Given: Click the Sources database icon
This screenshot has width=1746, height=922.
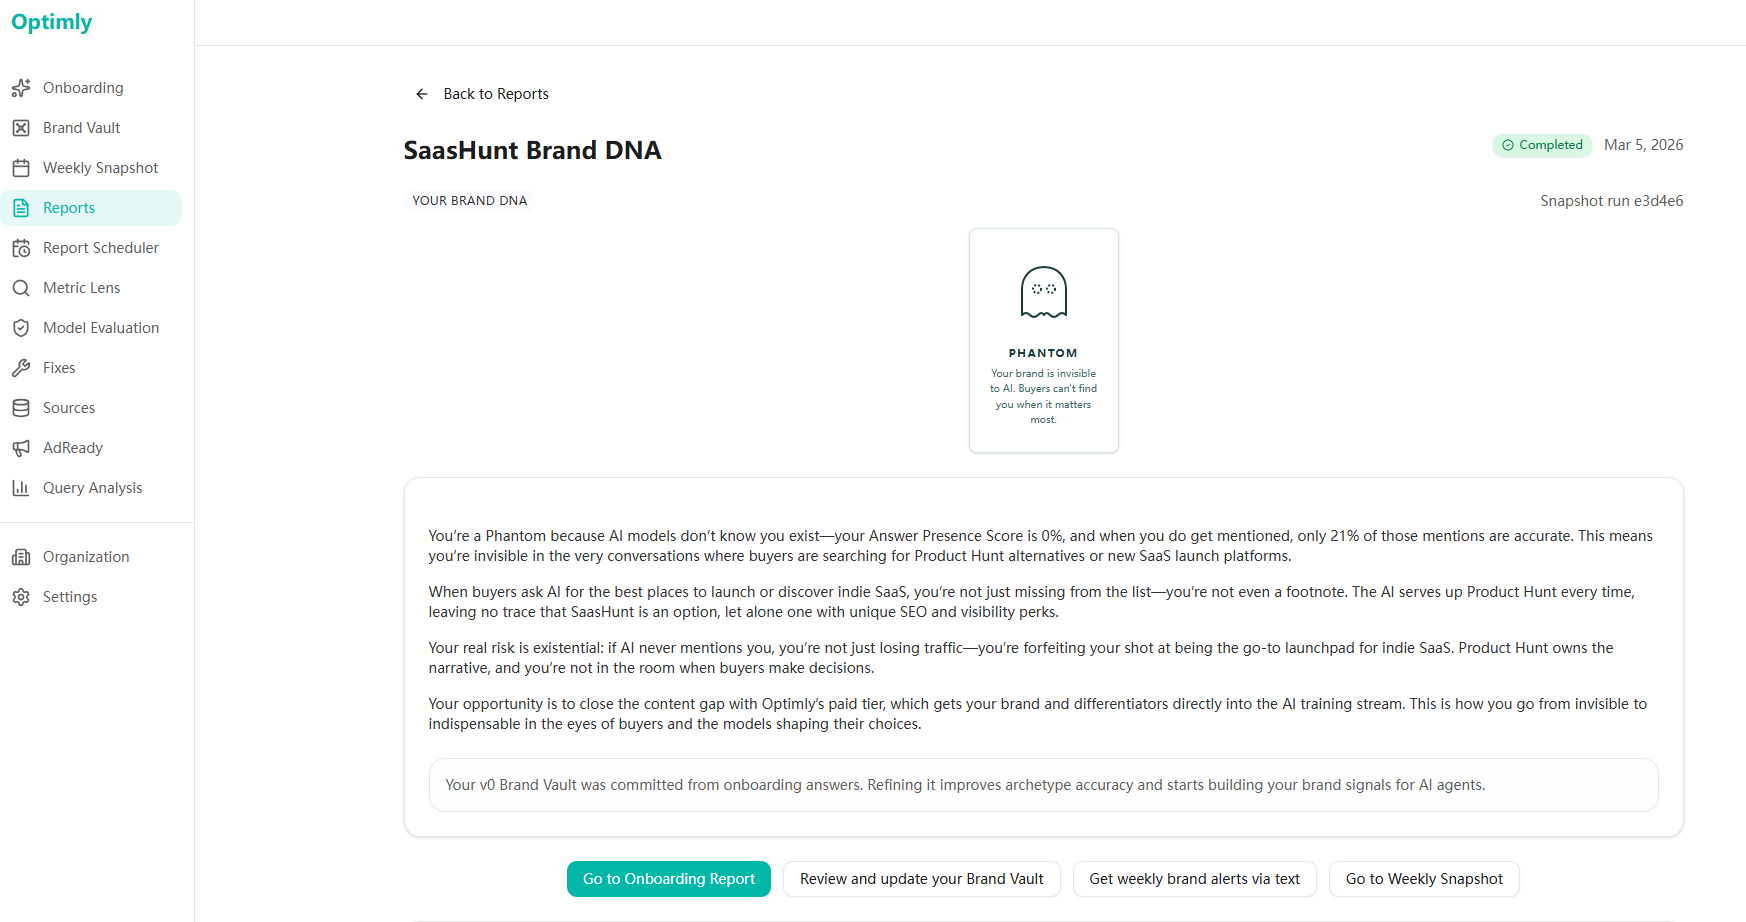Looking at the screenshot, I should point(21,408).
